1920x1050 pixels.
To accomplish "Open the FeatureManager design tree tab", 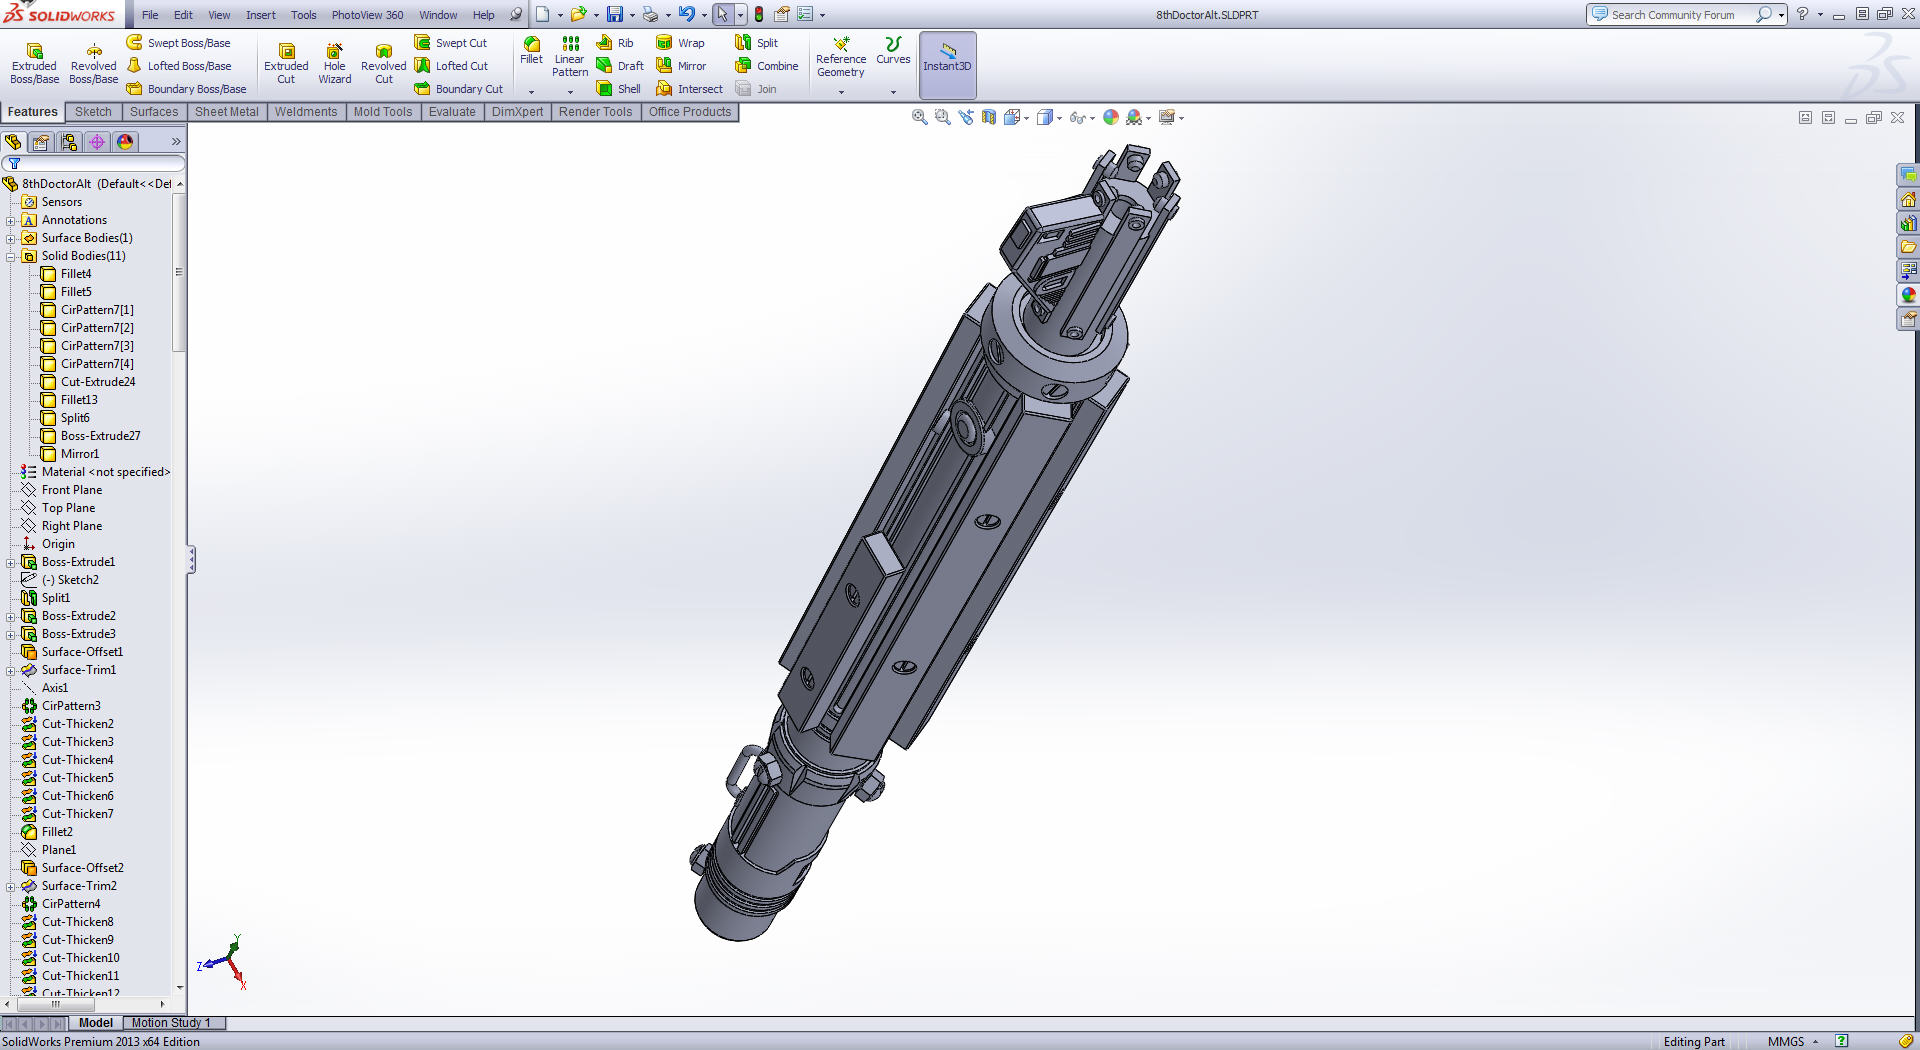I will tap(13, 142).
